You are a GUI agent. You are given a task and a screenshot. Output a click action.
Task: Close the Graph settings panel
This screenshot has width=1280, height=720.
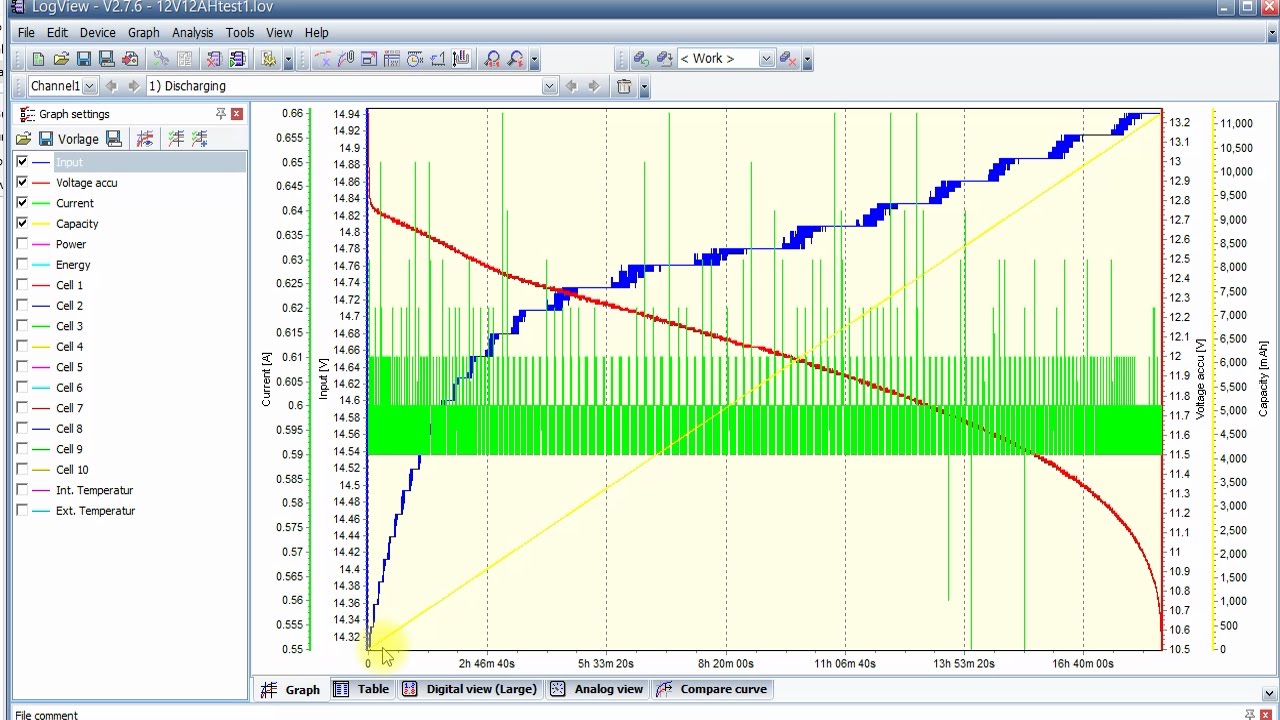tap(237, 114)
